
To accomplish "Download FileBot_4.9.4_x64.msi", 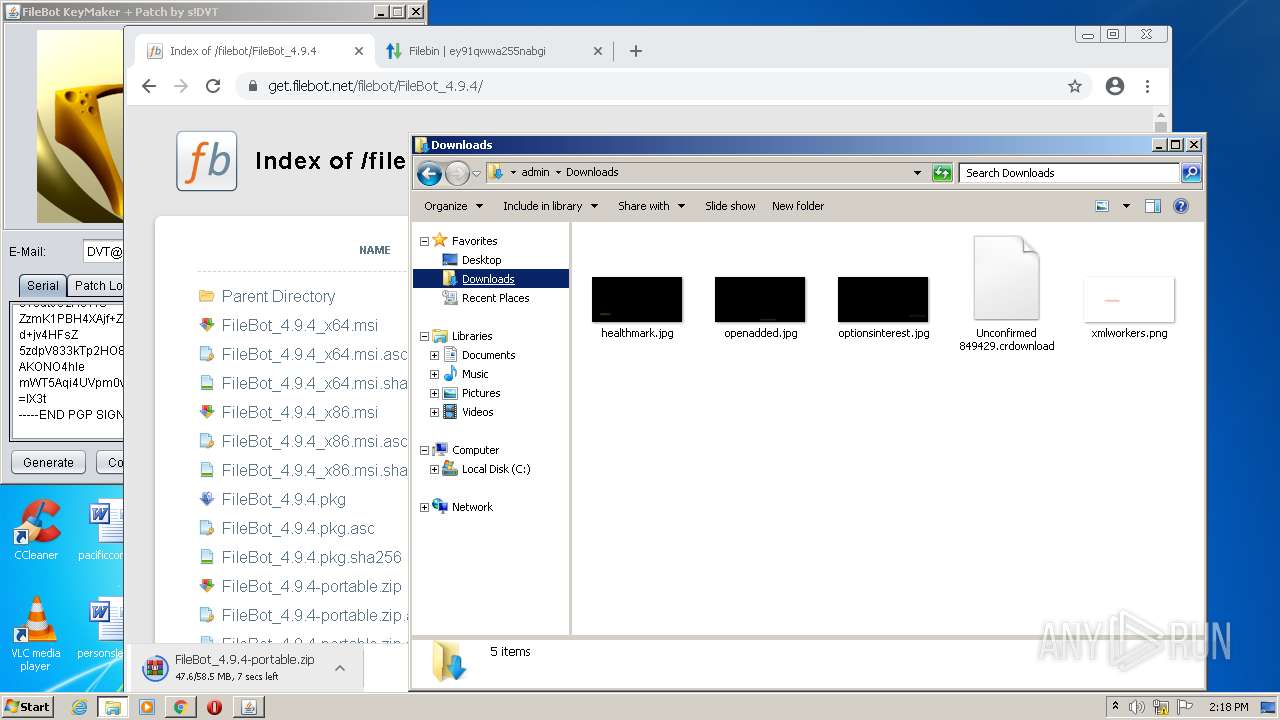I will click(x=300, y=325).
